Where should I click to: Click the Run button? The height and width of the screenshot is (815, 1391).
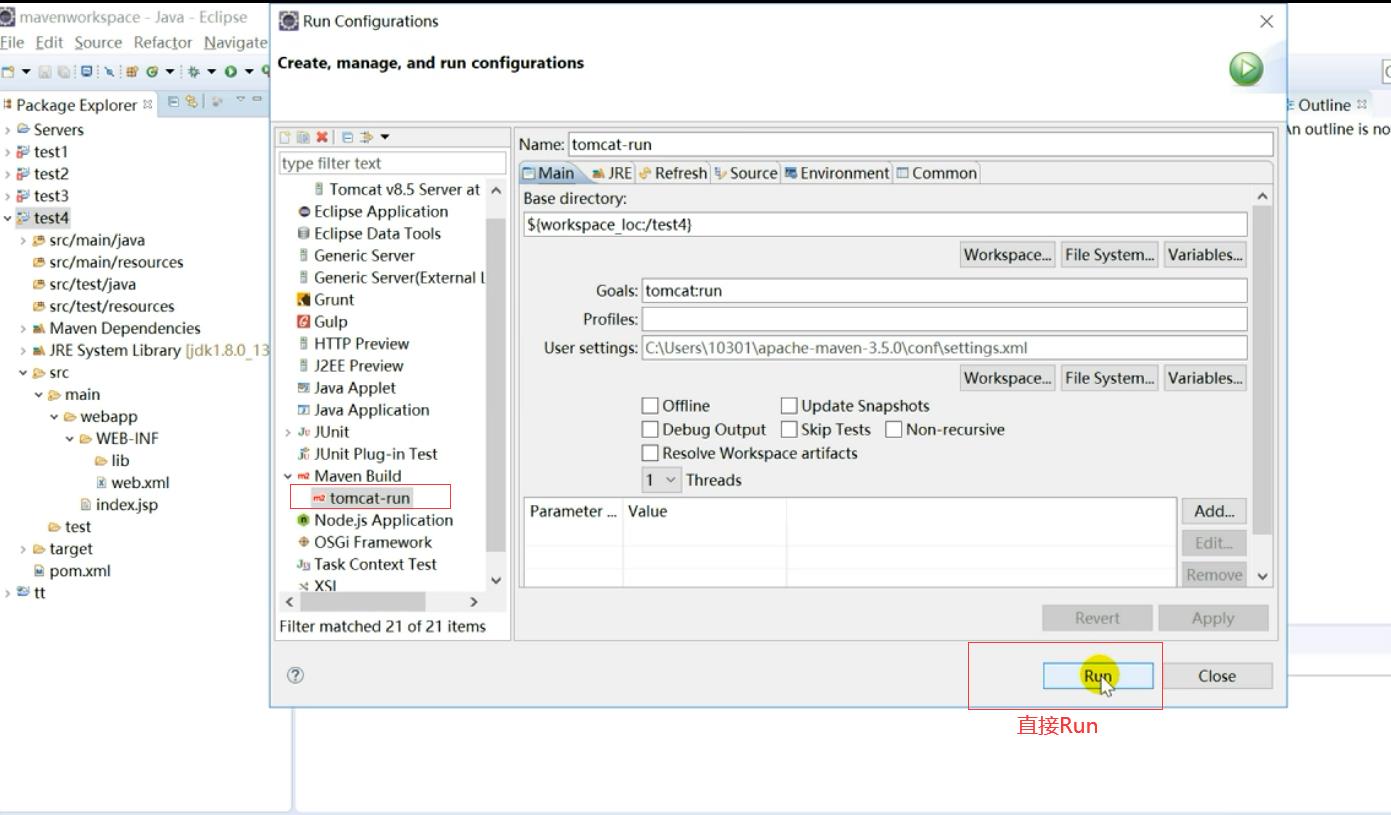[x=1098, y=676]
